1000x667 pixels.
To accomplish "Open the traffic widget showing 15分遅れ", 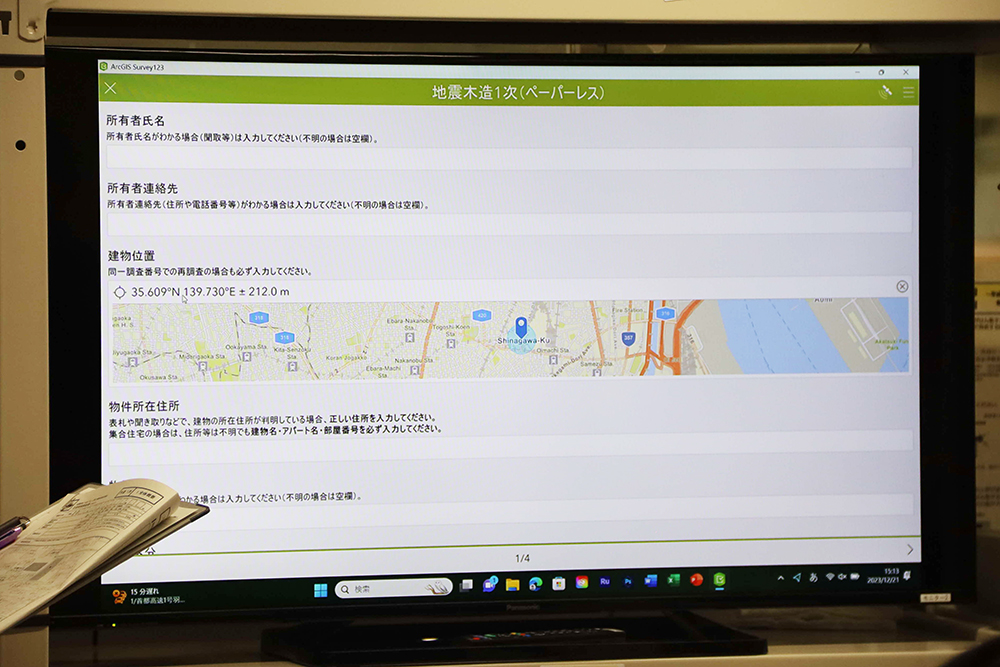I will 149,596.
